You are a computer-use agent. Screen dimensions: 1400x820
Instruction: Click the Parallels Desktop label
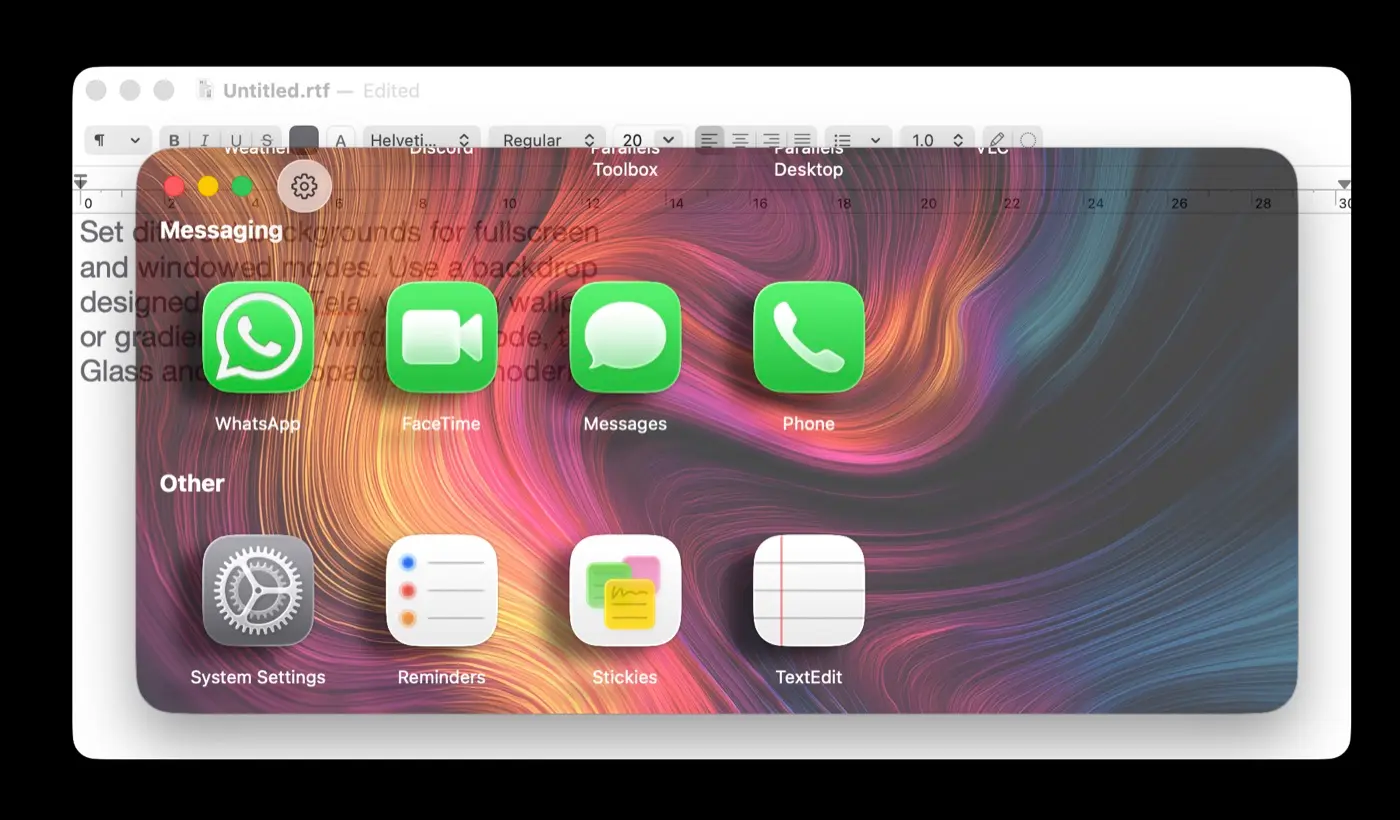point(808,160)
